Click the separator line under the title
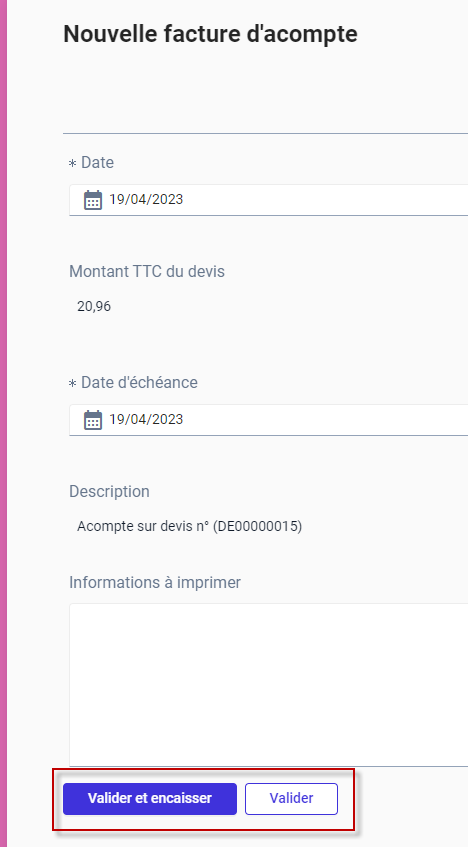468x847 pixels. pos(265,133)
